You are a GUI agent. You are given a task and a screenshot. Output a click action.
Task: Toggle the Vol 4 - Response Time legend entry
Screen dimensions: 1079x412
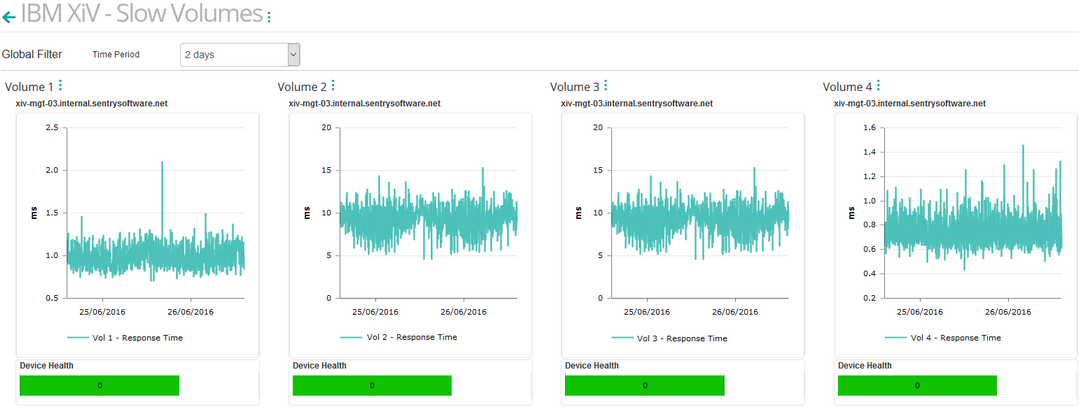click(x=943, y=338)
